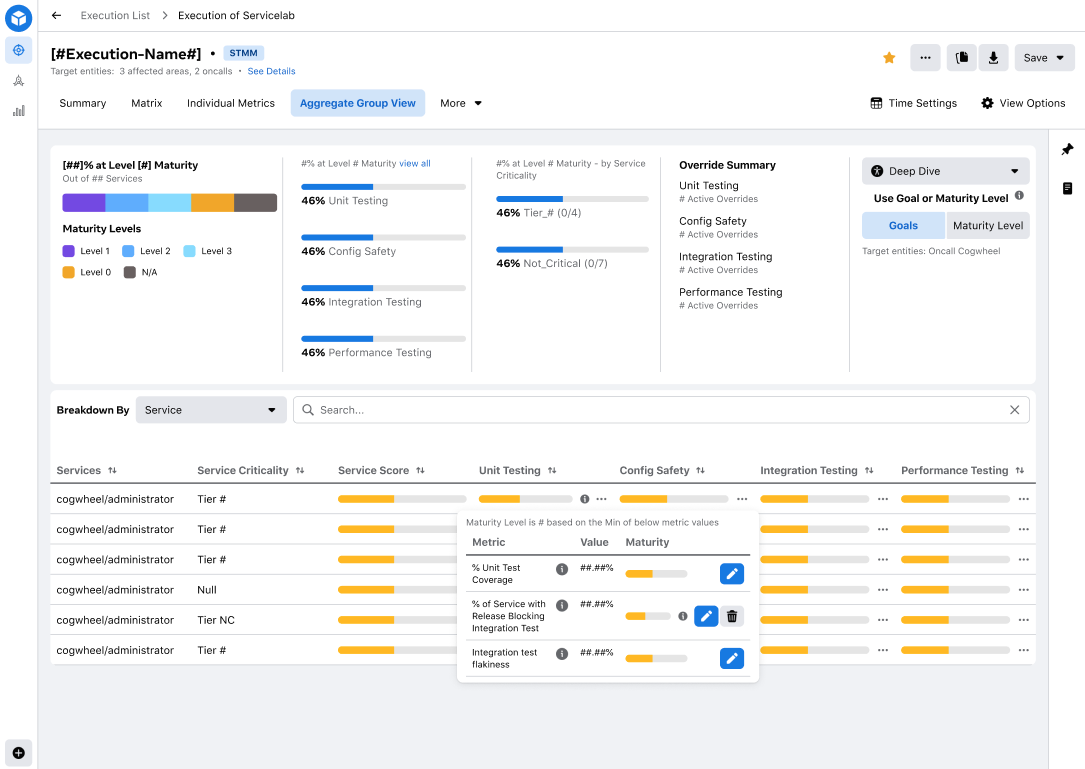
Task: Expand the Deep Dive dropdown
Action: [945, 171]
